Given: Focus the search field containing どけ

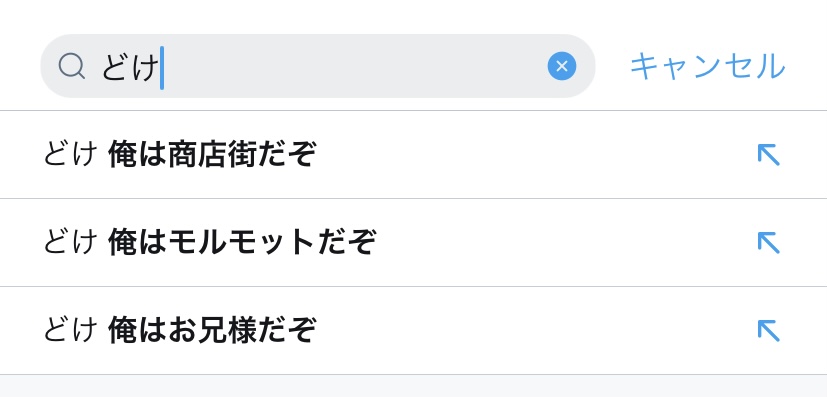Looking at the screenshot, I should coord(318,66).
